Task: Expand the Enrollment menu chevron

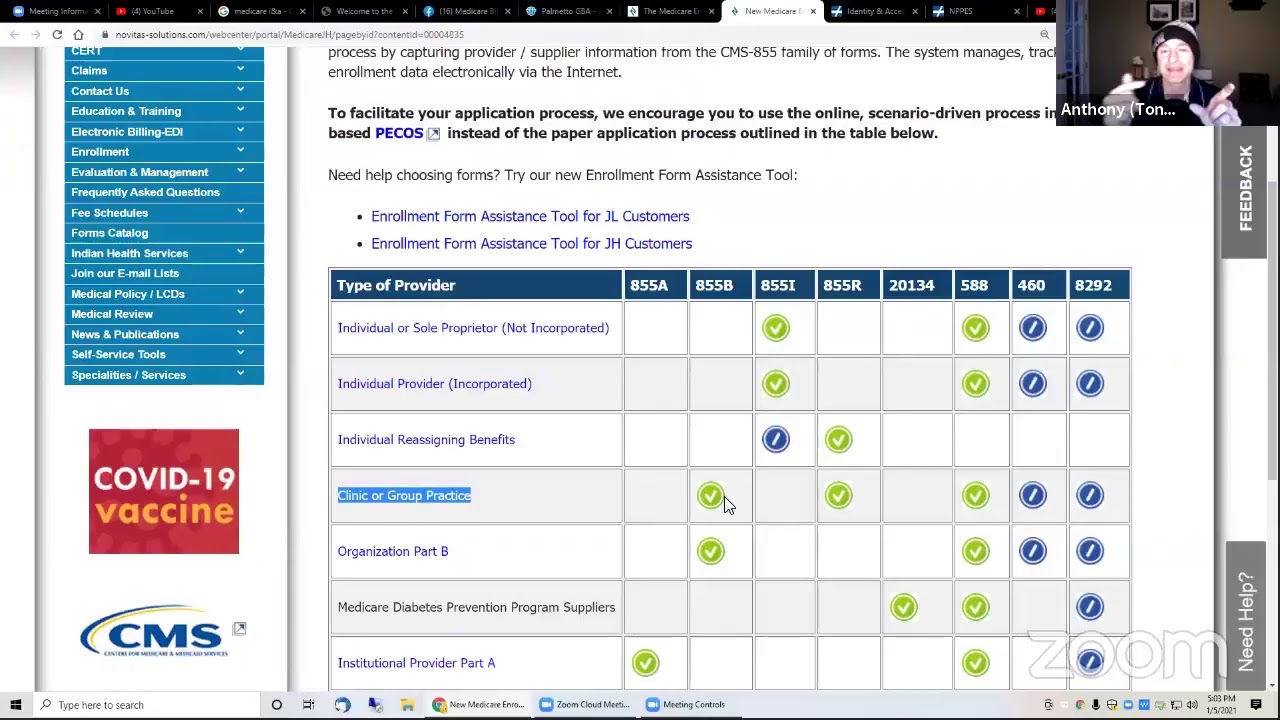Action: click(x=240, y=152)
